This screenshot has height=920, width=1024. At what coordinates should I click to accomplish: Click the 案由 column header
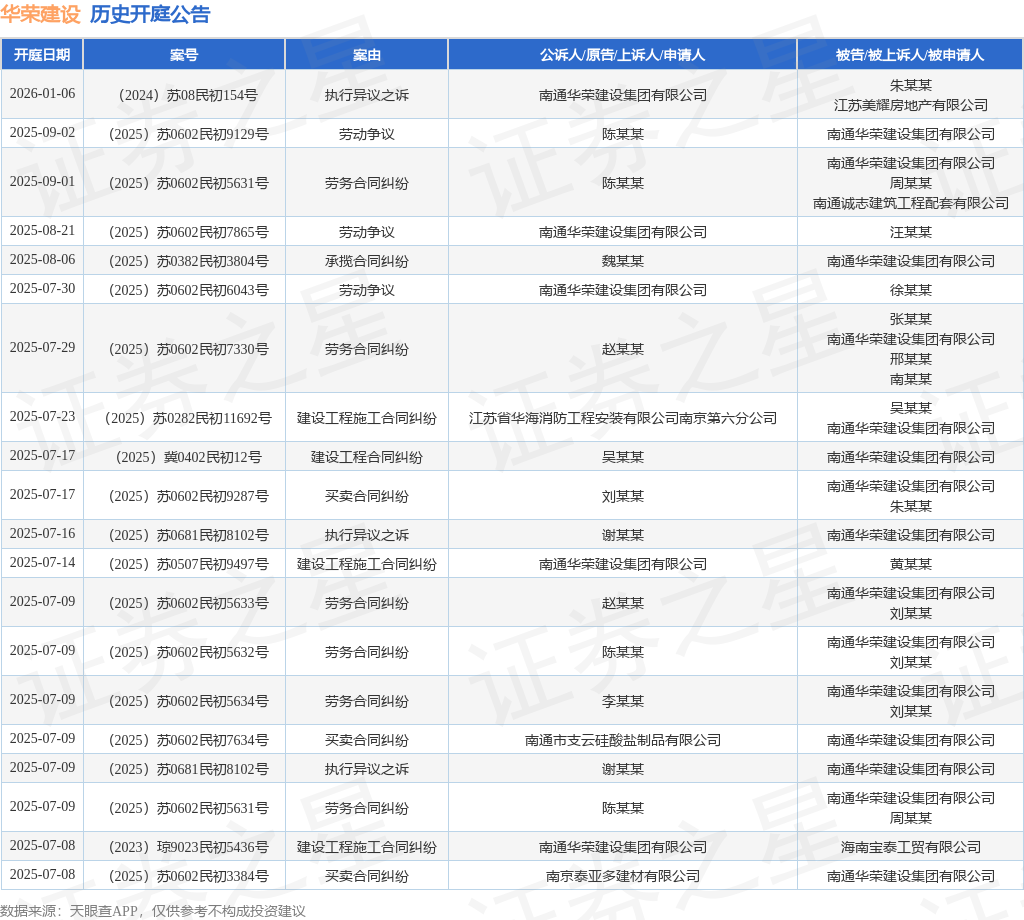pos(366,55)
